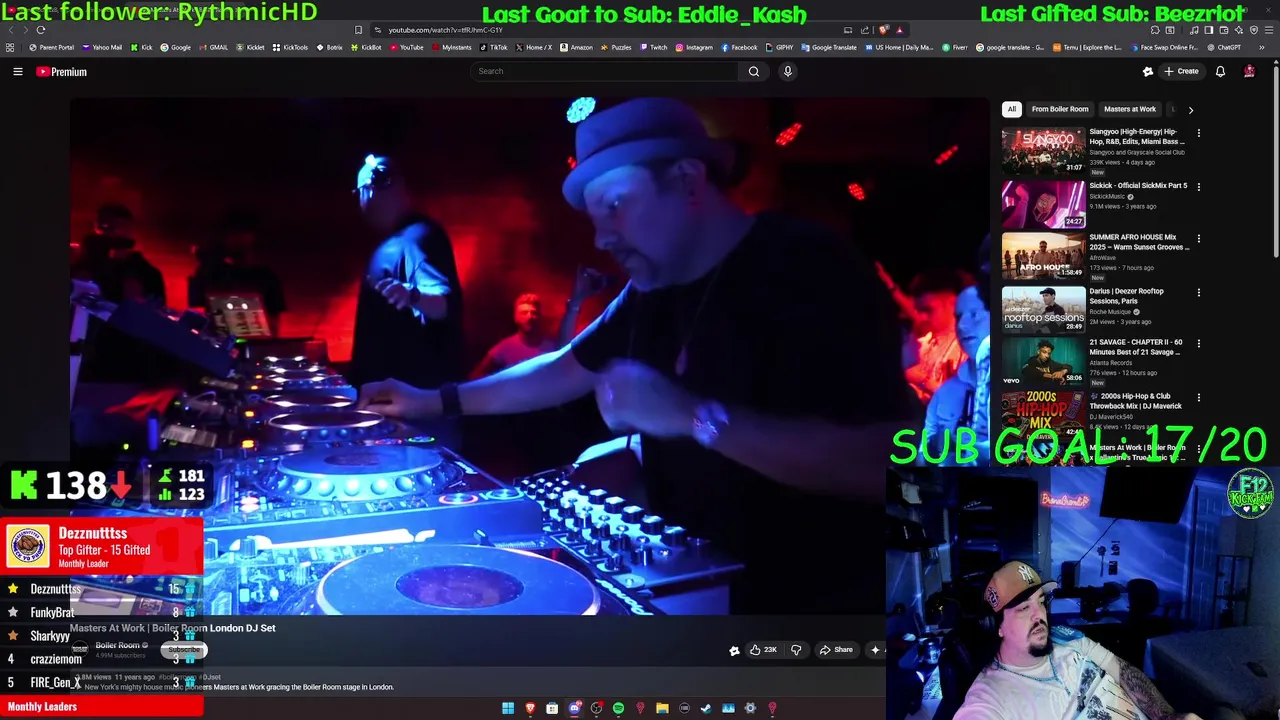
Task: Open the Google Translate bookmark
Action: (830, 47)
